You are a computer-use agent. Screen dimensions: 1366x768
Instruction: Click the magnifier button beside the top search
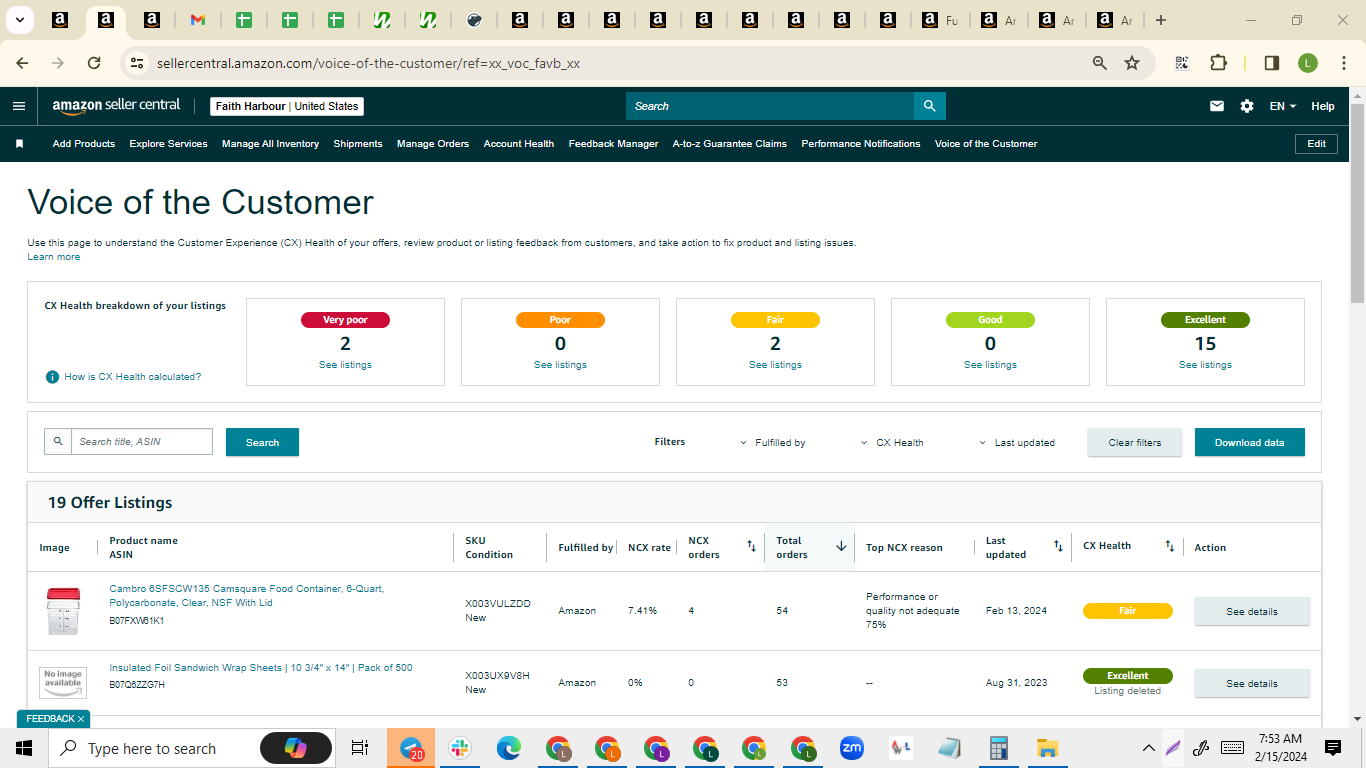pos(930,106)
